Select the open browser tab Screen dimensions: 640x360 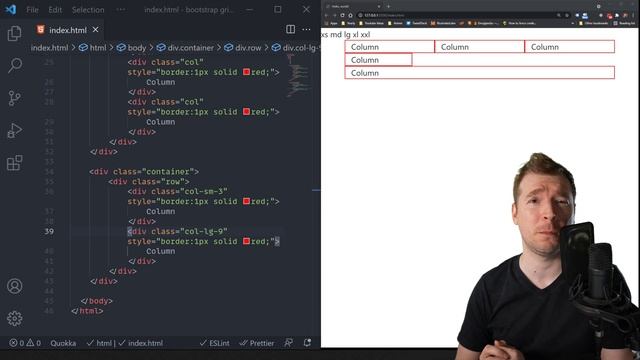(353, 6)
